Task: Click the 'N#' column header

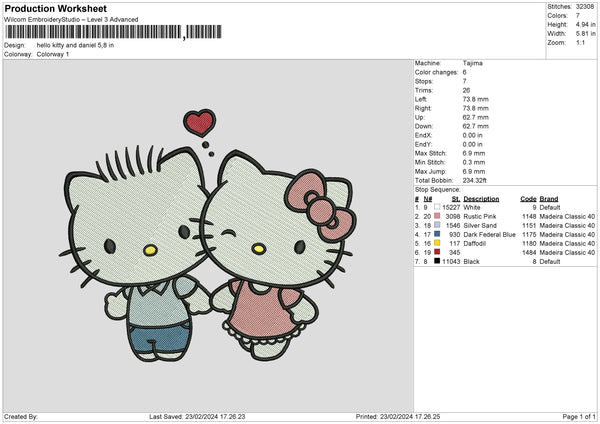Action: (x=428, y=199)
